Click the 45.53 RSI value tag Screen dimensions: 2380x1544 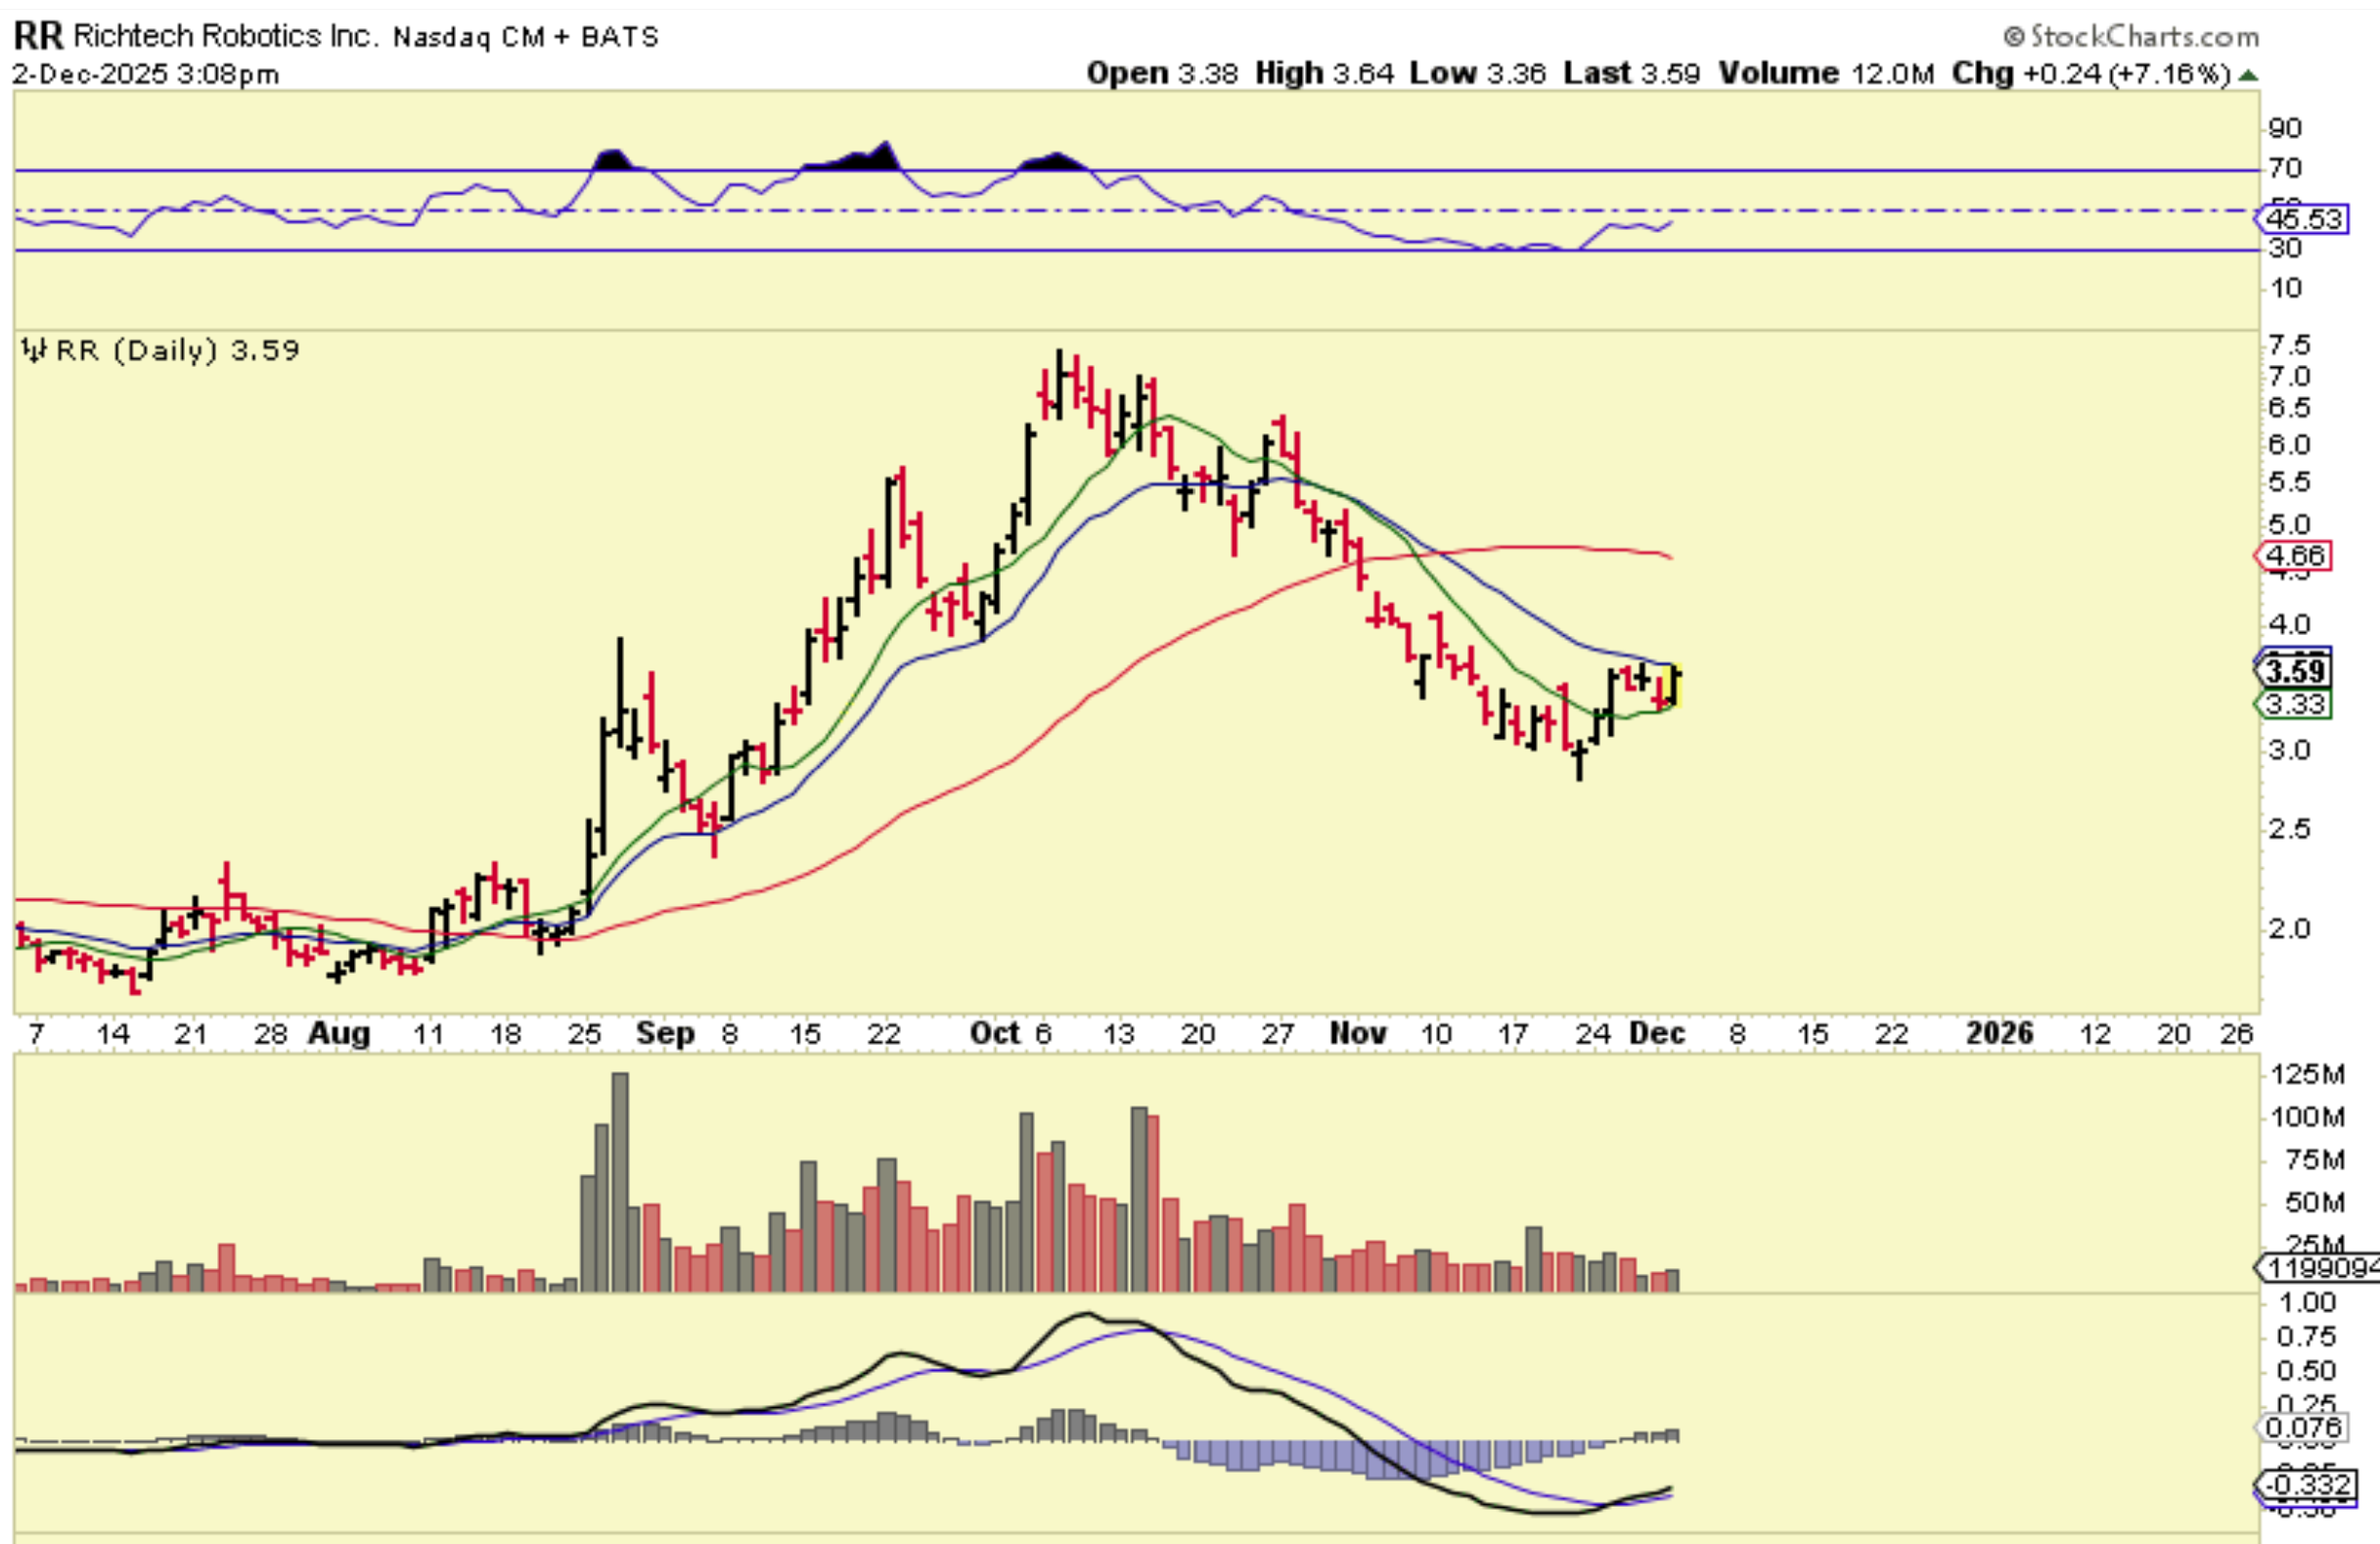pyautogui.click(x=2304, y=219)
